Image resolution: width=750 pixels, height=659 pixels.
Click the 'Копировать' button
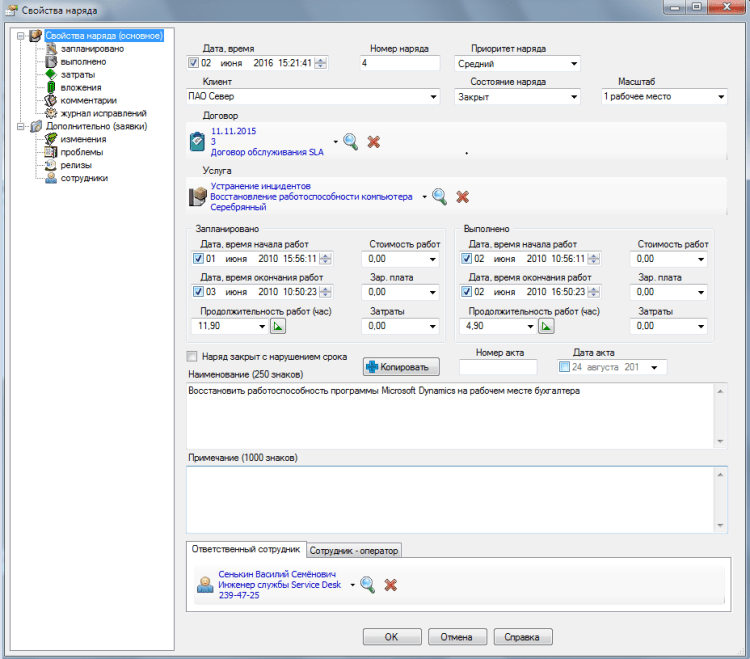coord(401,367)
